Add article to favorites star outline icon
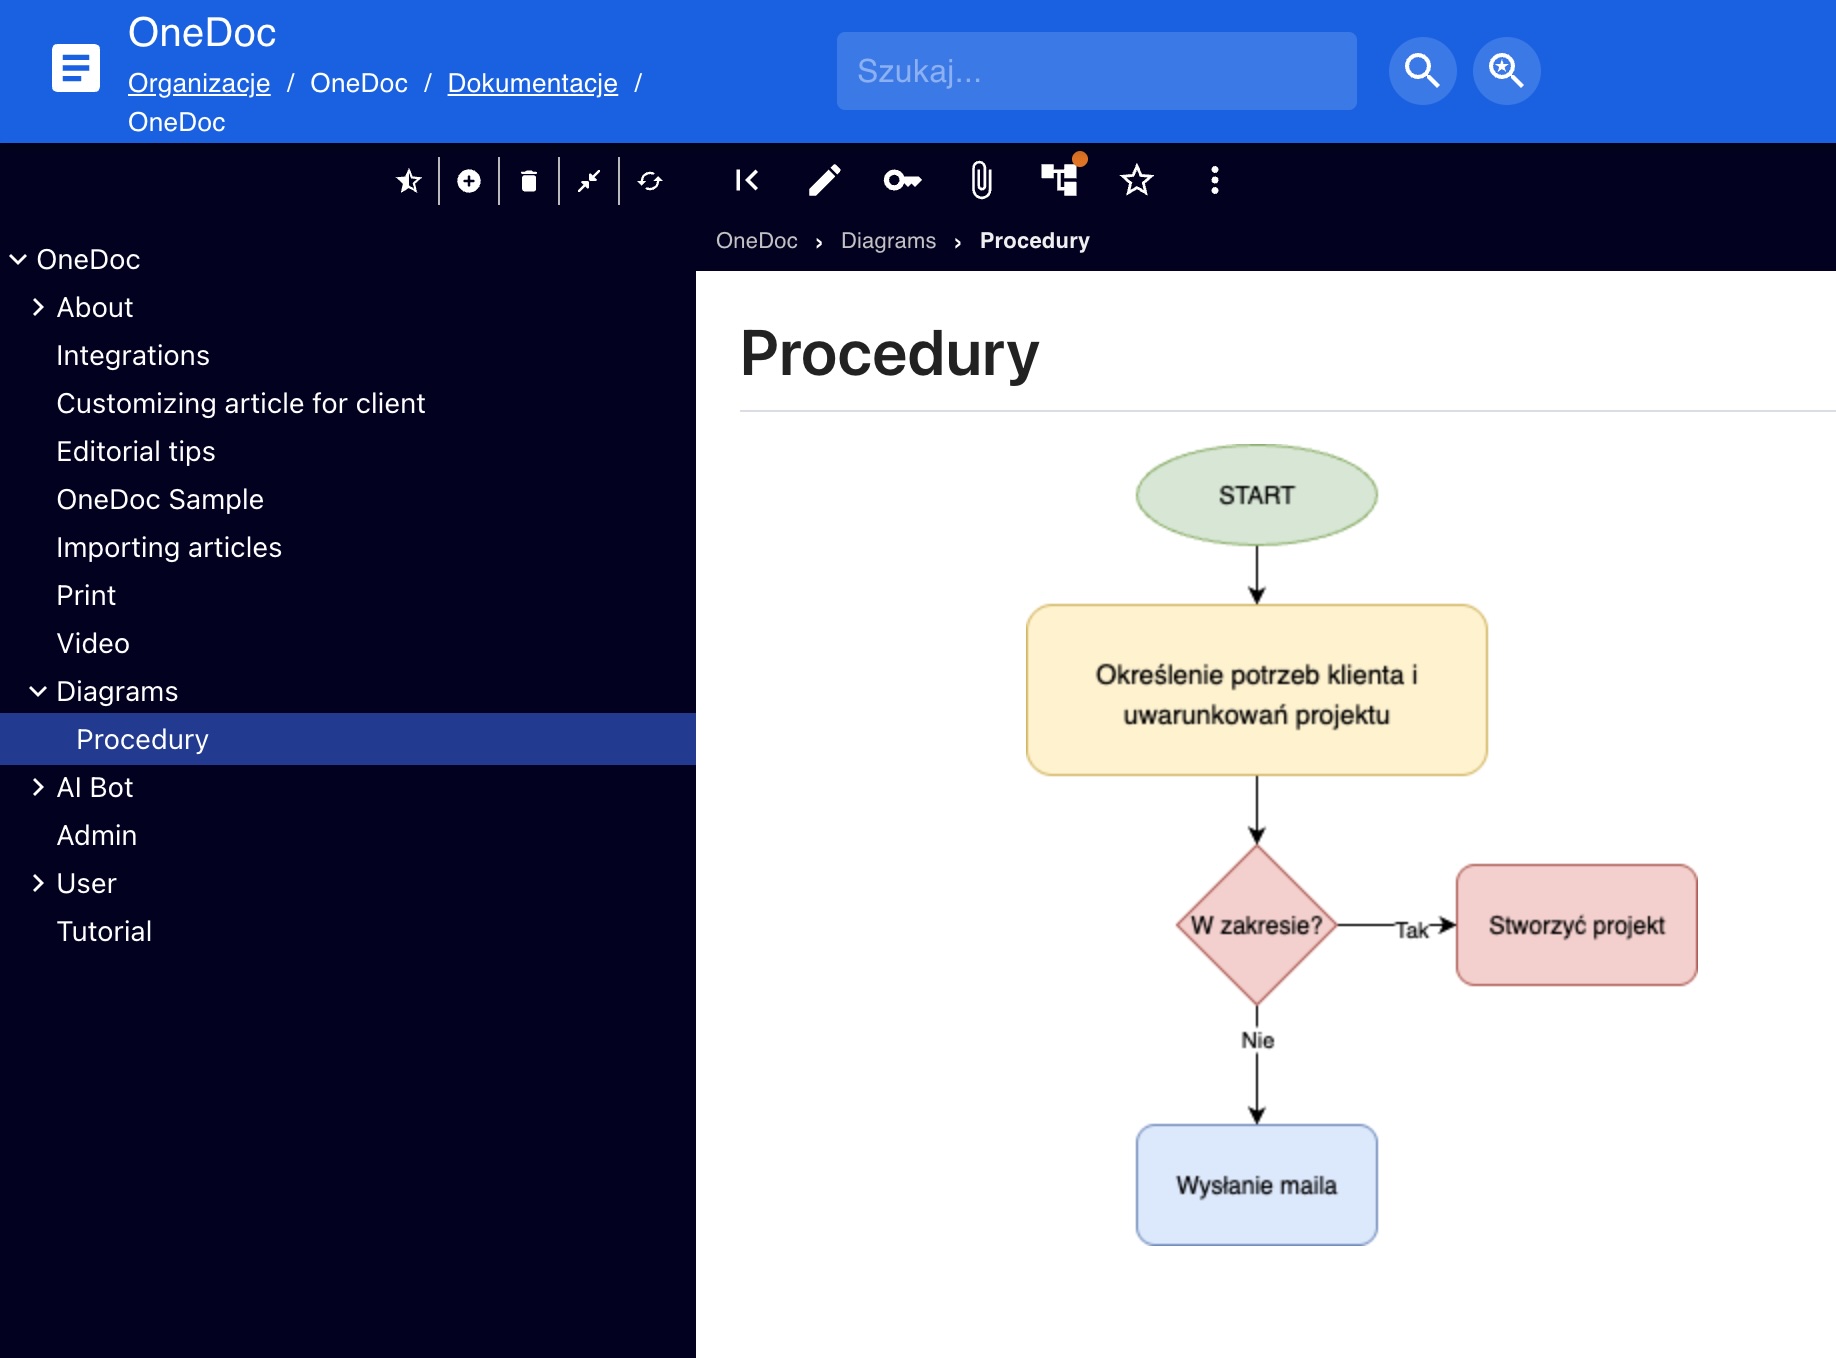This screenshot has width=1836, height=1358. (x=1137, y=181)
